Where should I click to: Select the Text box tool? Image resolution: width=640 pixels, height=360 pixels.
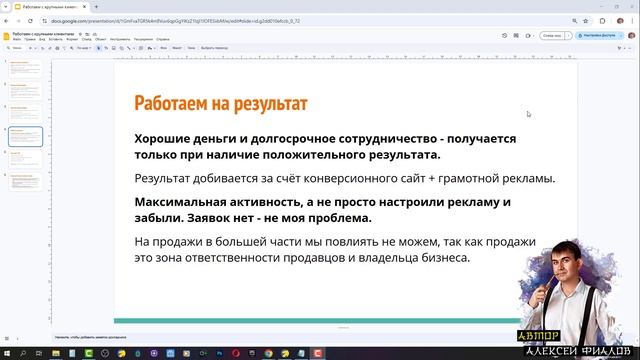(x=107, y=48)
